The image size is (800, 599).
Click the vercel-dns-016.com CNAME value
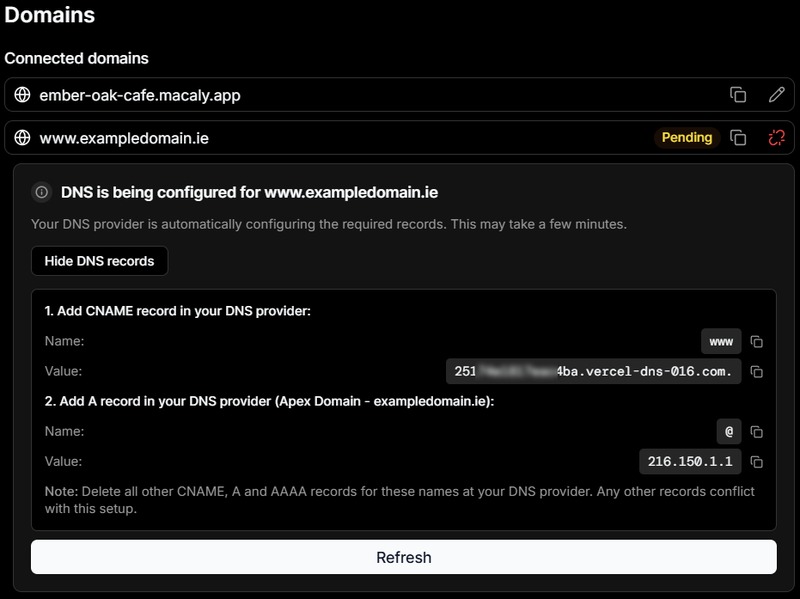pyautogui.click(x=593, y=371)
